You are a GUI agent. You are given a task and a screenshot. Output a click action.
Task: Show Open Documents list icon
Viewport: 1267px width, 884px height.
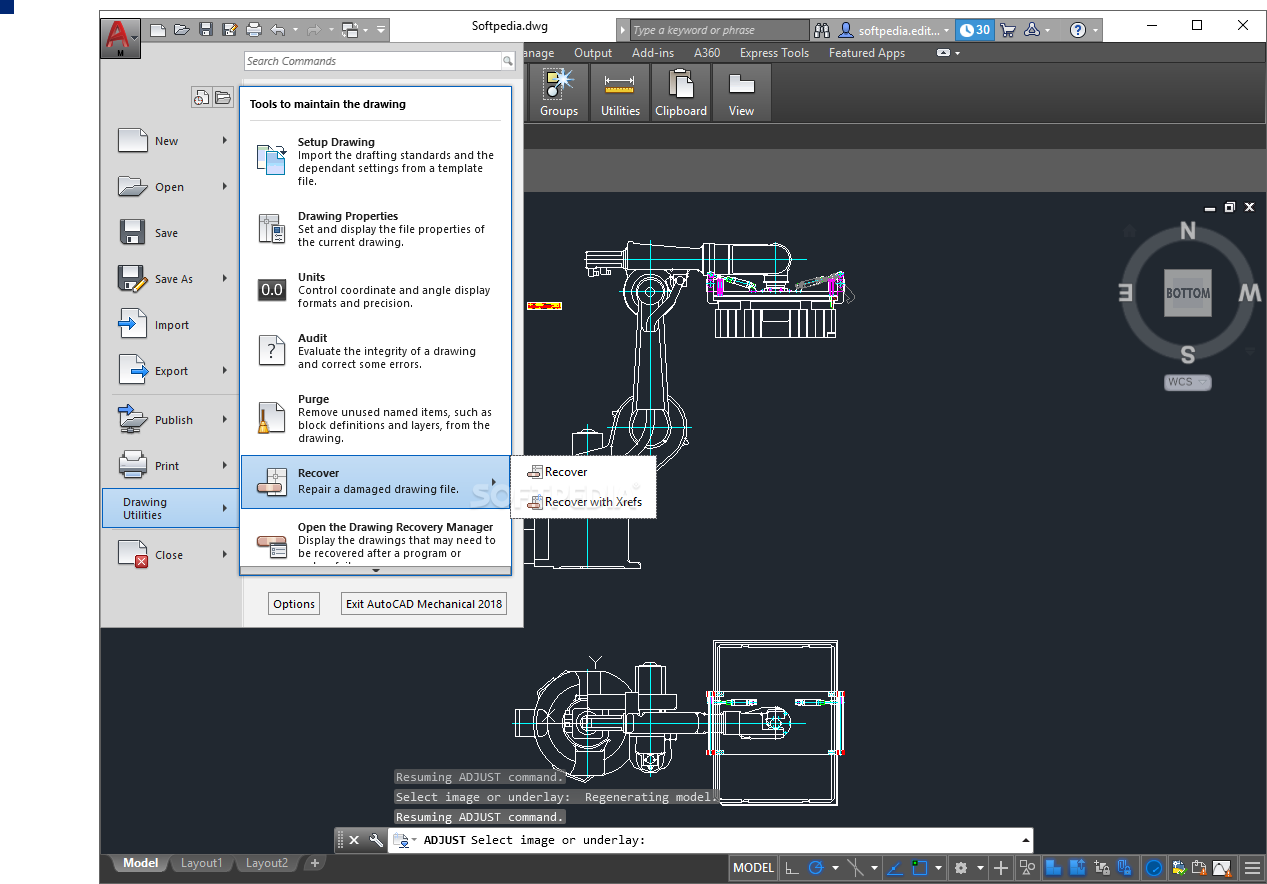click(x=221, y=97)
